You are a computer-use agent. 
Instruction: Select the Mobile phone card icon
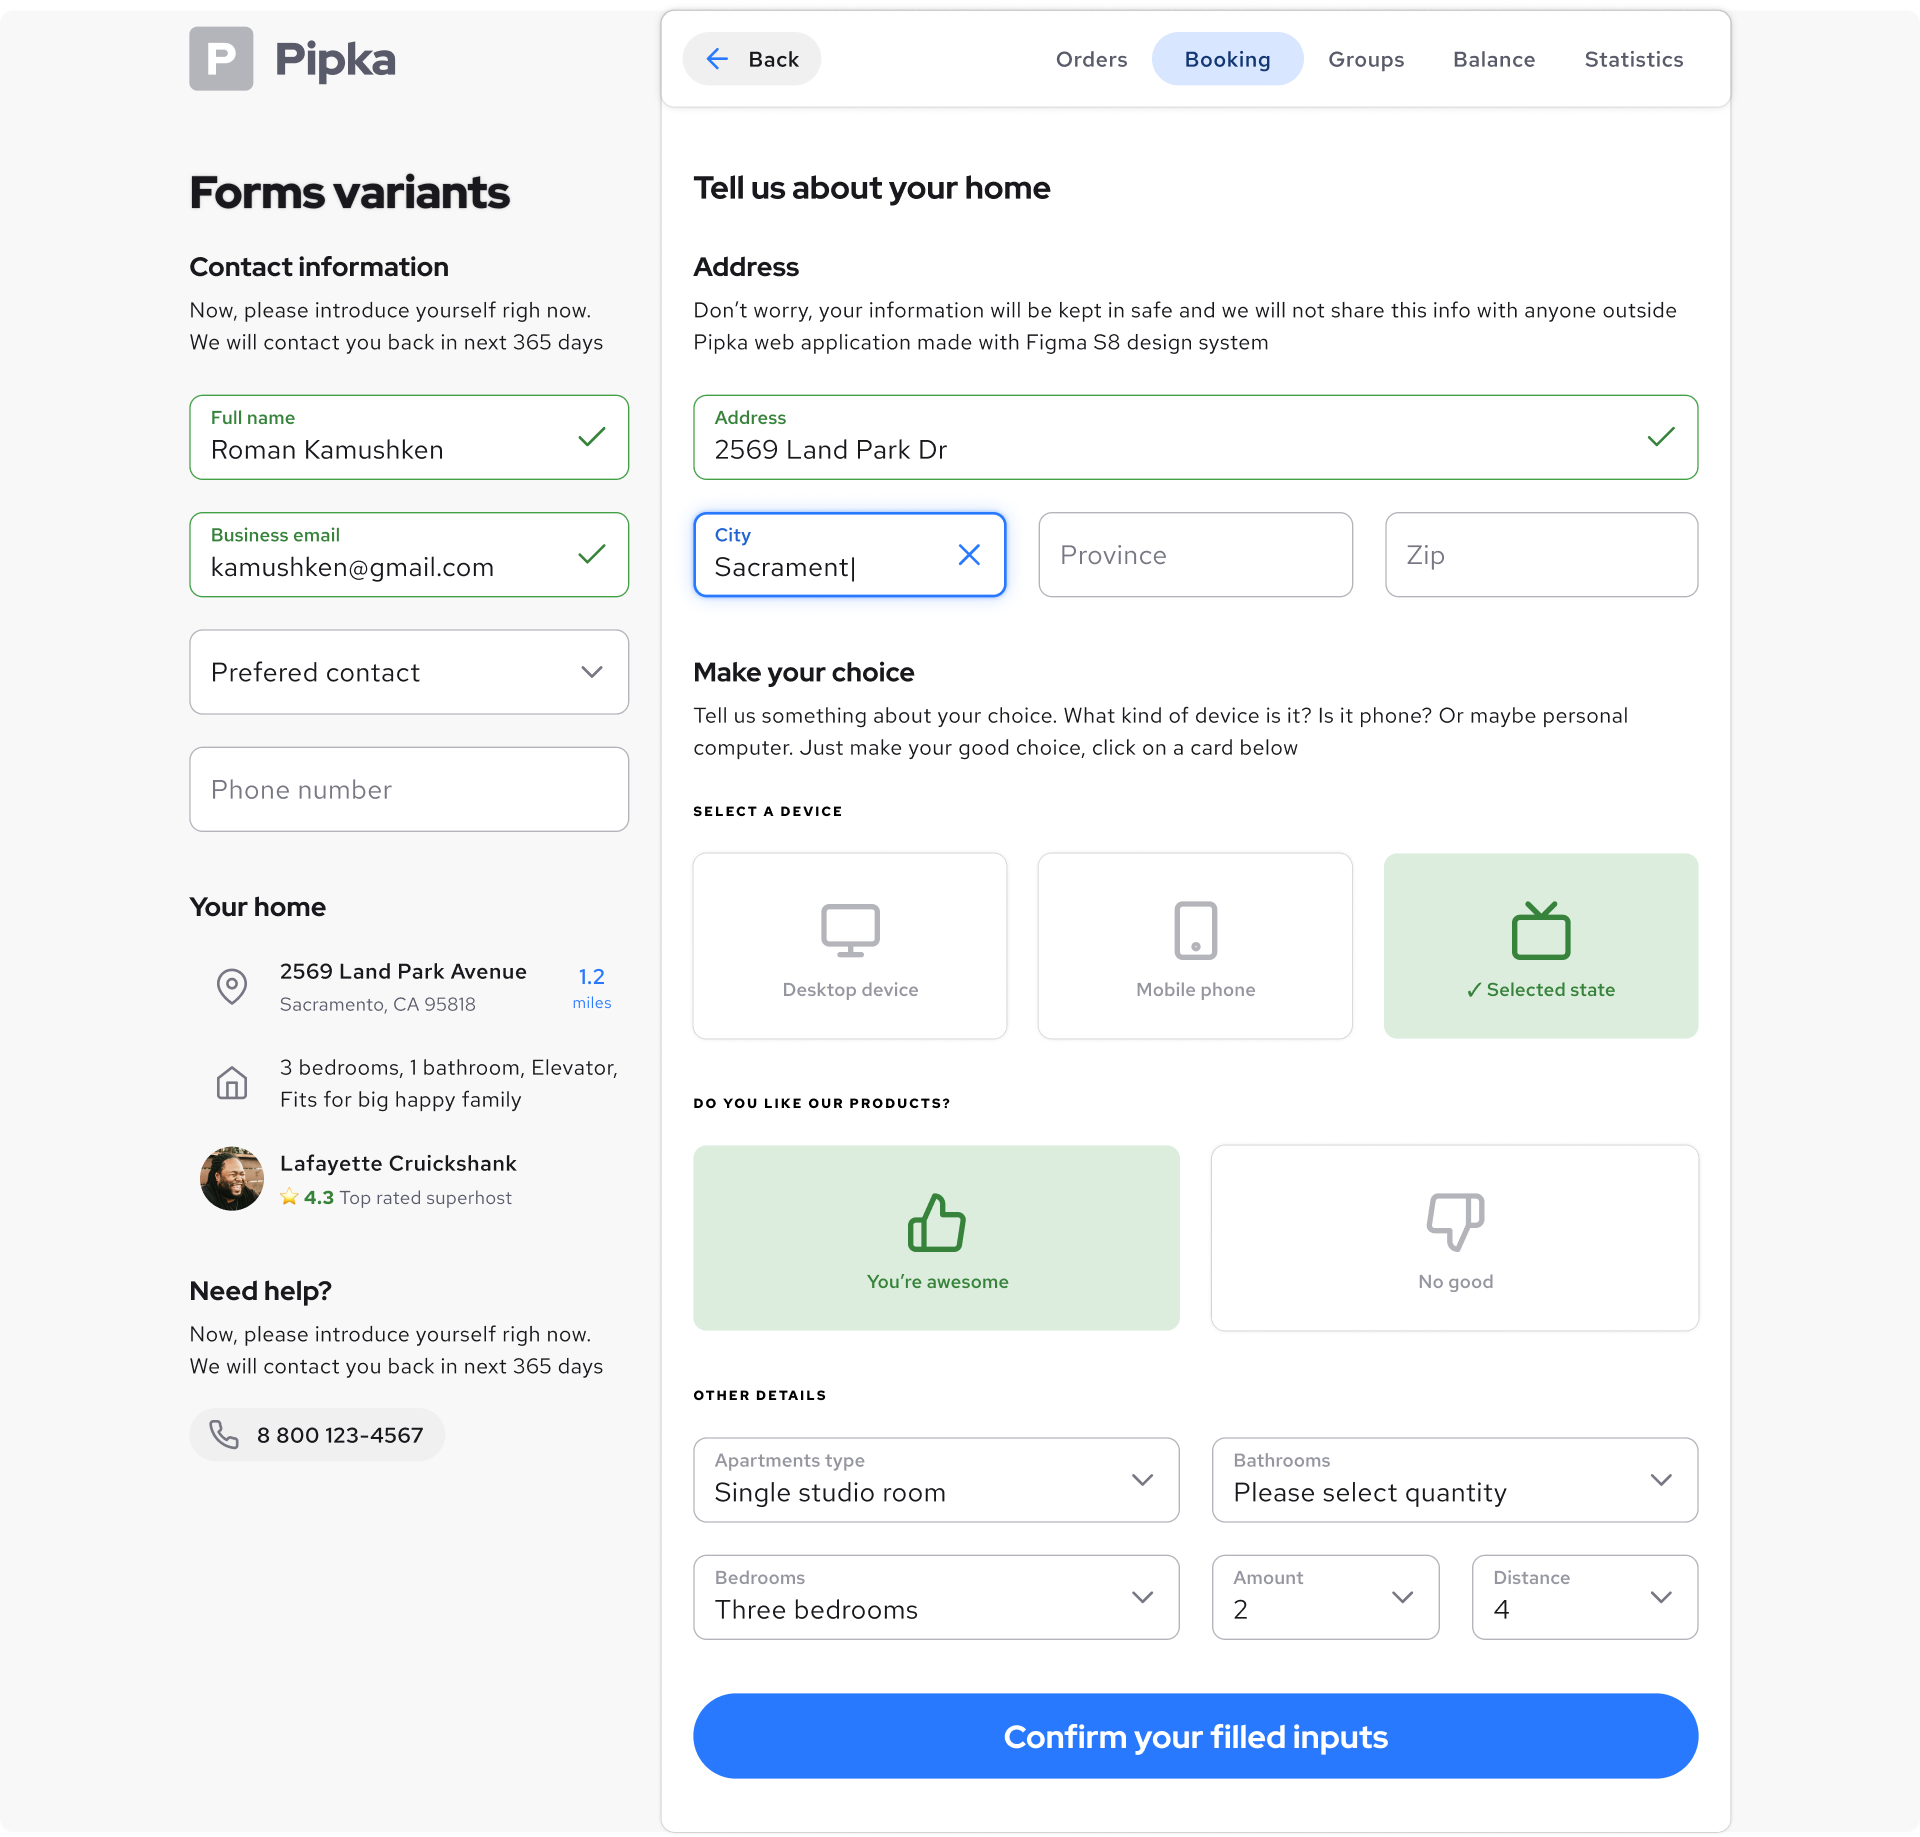point(1195,929)
